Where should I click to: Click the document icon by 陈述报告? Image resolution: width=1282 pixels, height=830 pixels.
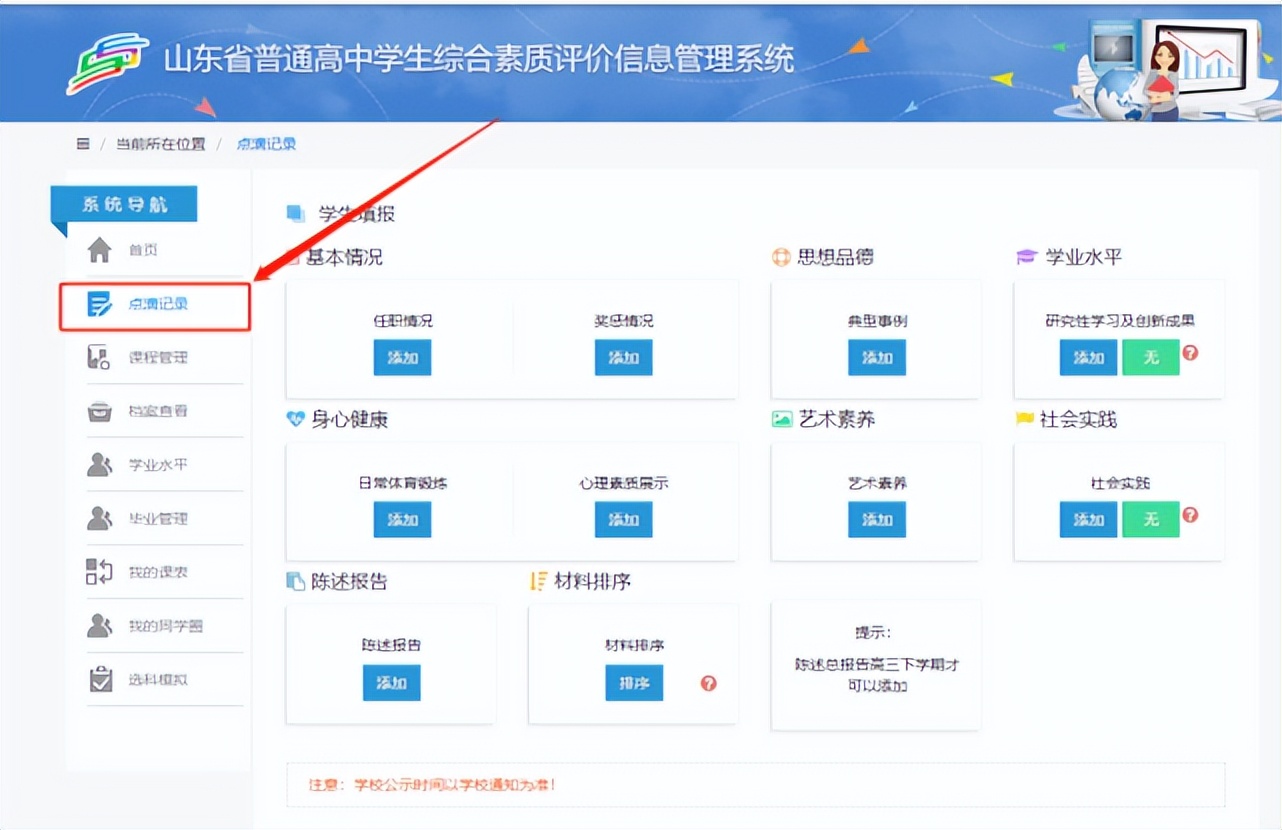[x=295, y=581]
